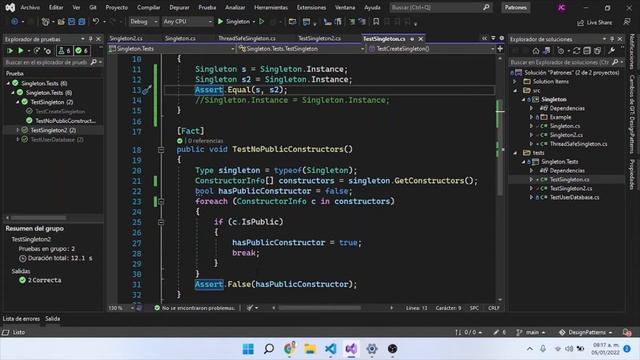
Task: Click the Visual Studio logo
Action: pyautogui.click(x=10, y=7)
